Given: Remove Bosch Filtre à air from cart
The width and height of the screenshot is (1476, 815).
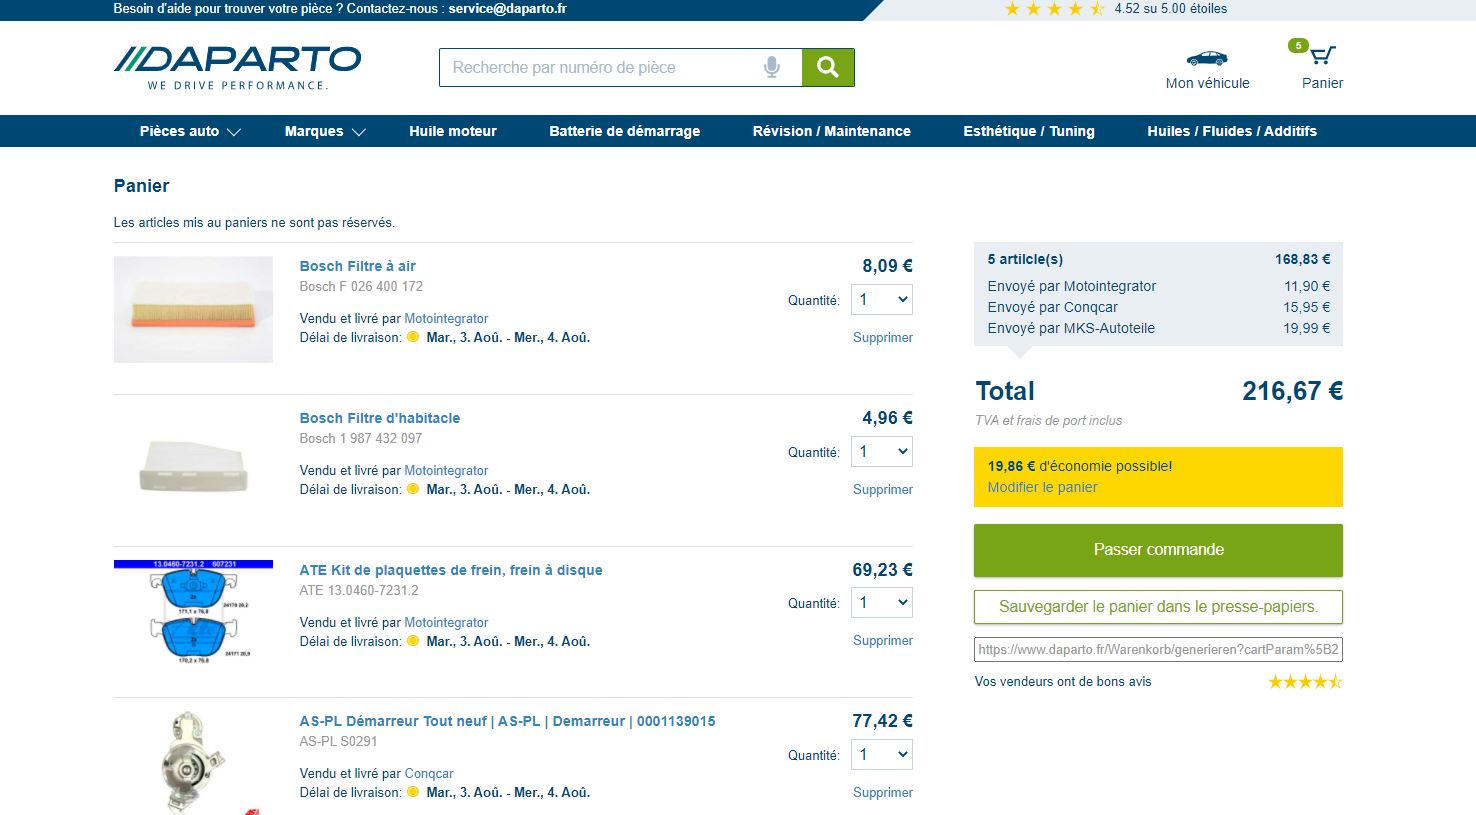Looking at the screenshot, I should click(883, 338).
